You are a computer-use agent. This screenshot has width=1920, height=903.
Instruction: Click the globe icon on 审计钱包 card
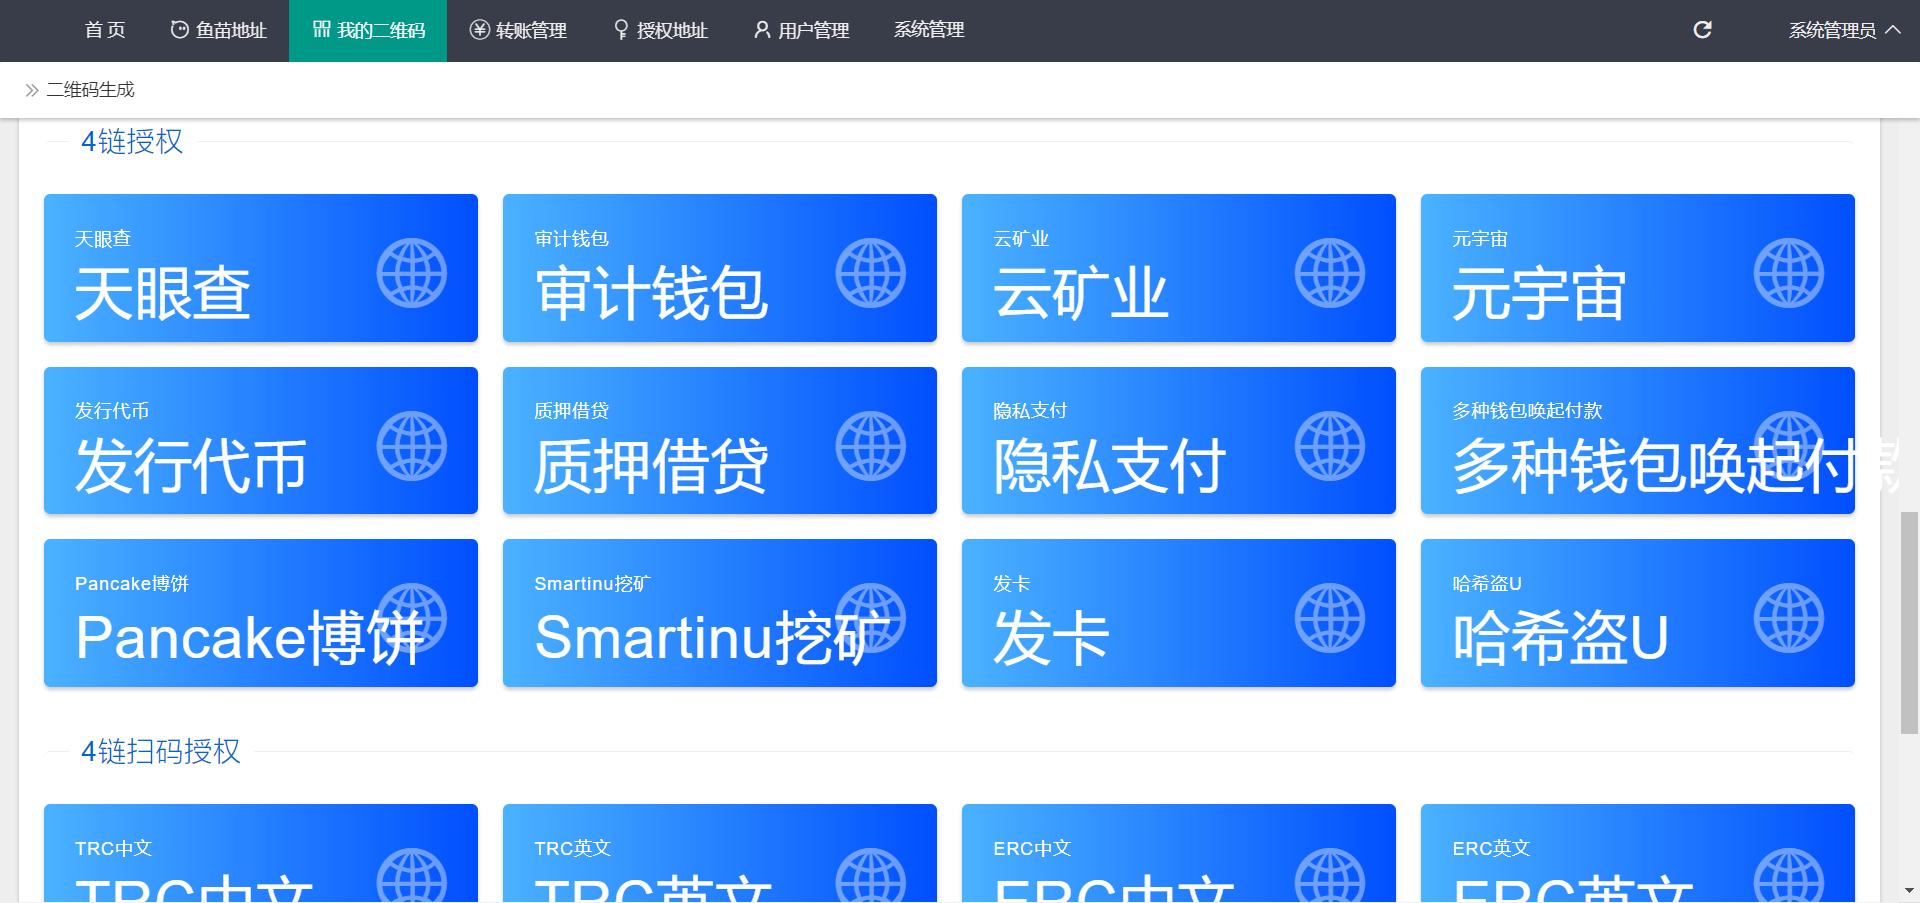pos(870,273)
